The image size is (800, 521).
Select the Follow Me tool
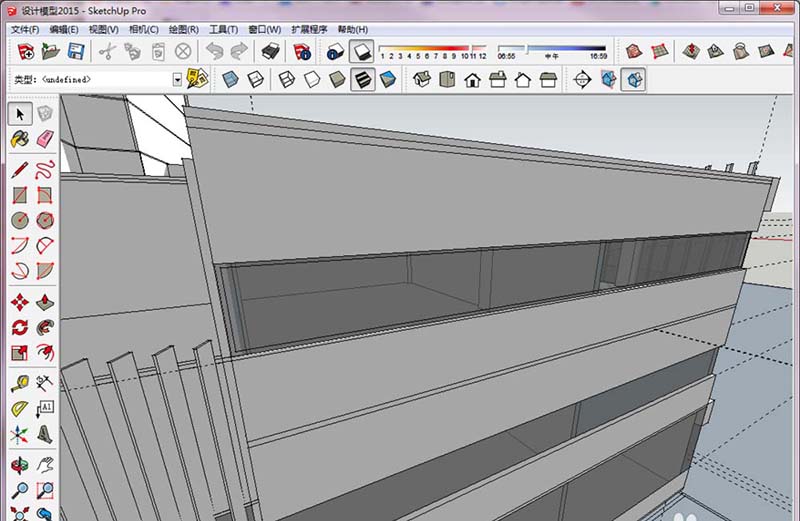[x=45, y=327]
